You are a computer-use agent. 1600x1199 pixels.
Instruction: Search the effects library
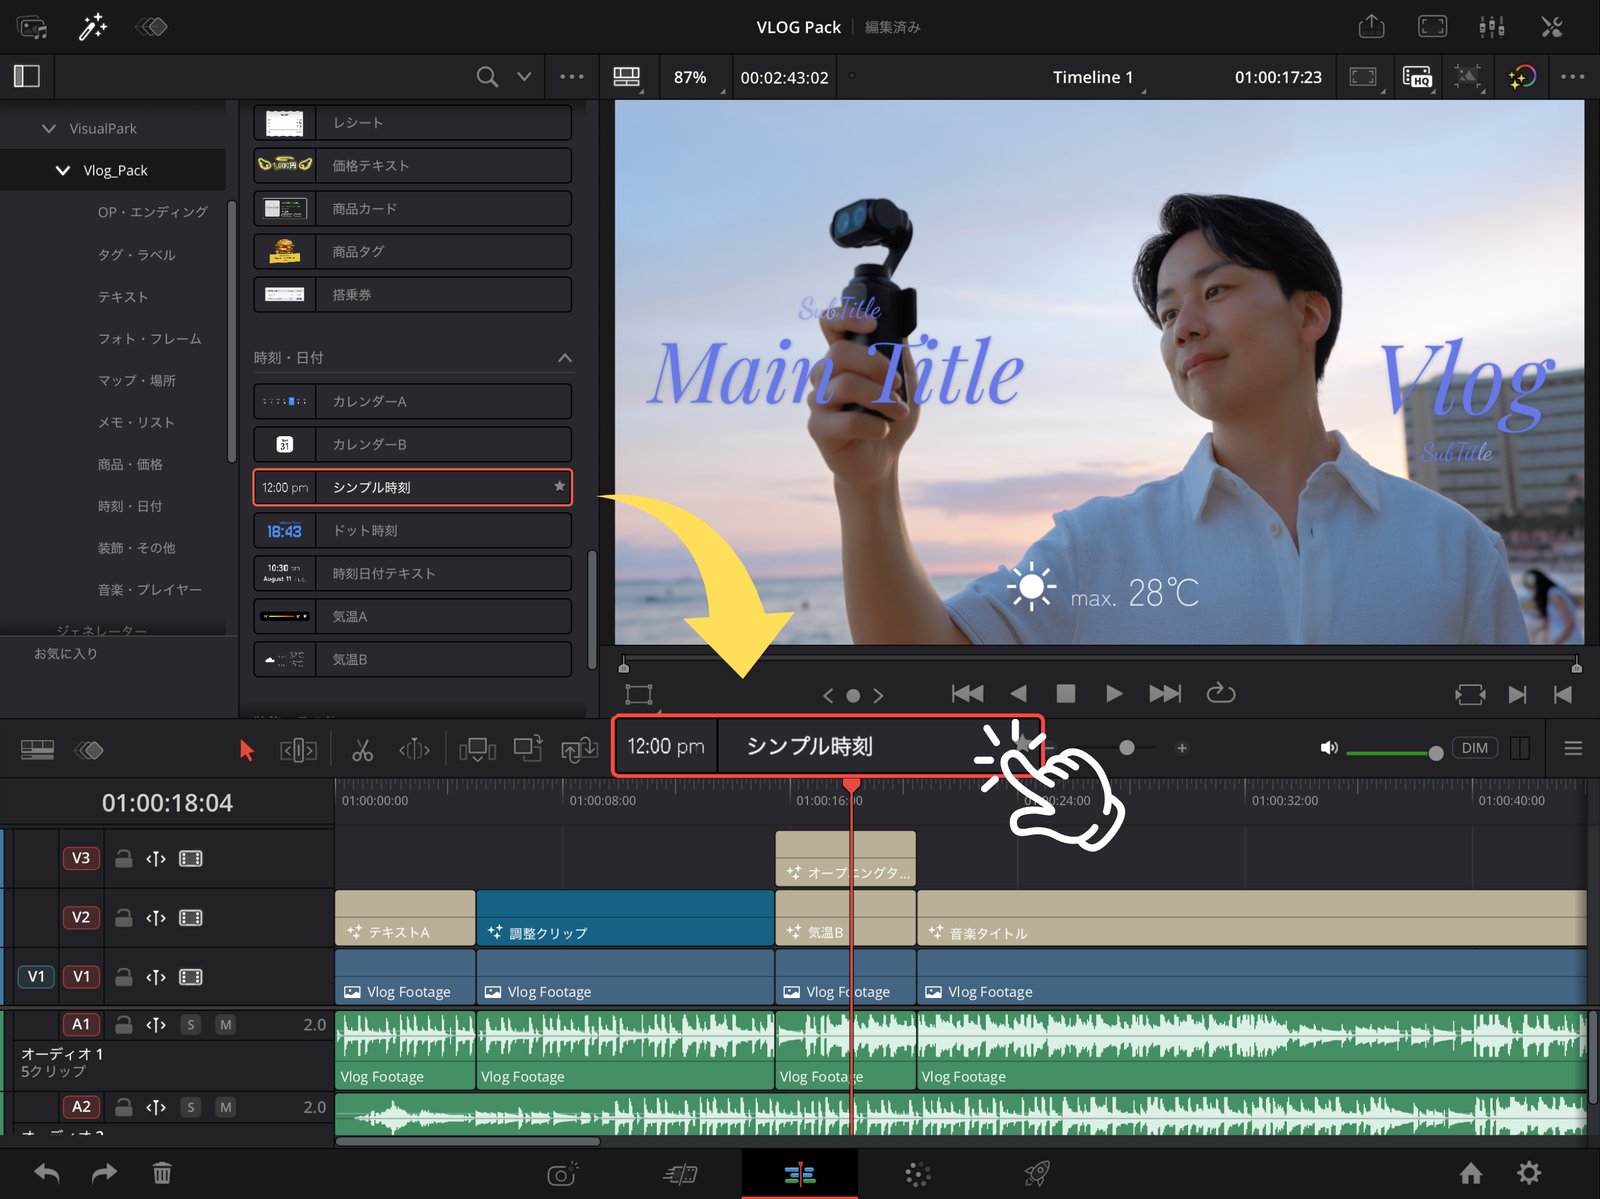(487, 76)
